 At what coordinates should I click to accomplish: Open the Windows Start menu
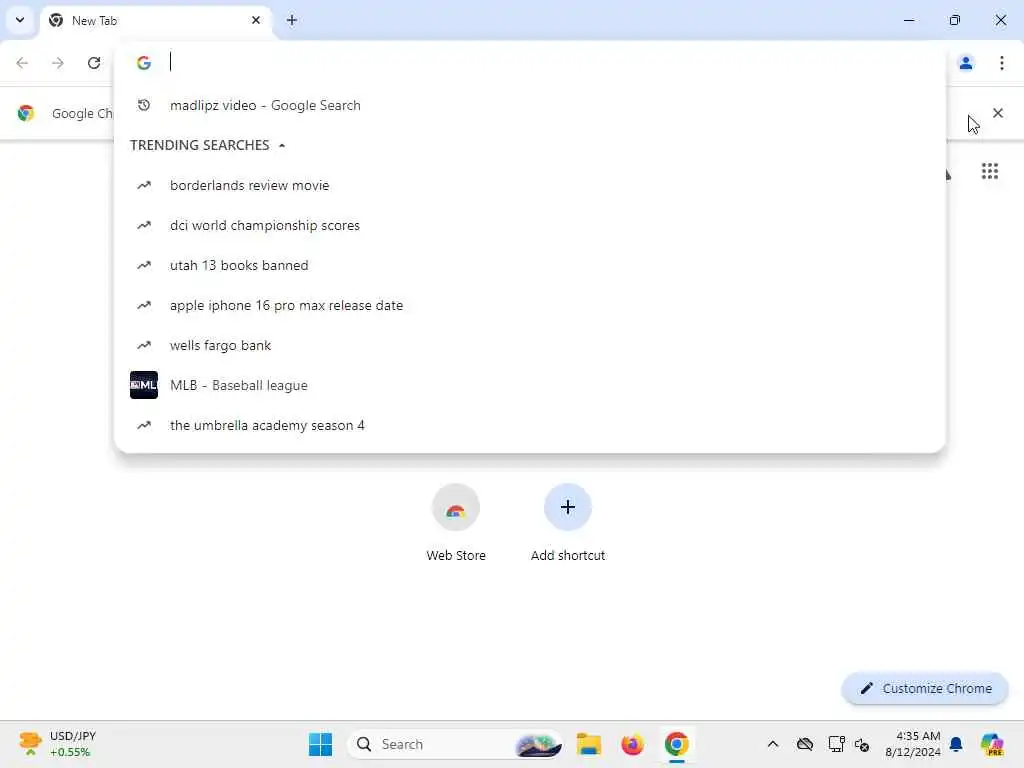(320, 744)
